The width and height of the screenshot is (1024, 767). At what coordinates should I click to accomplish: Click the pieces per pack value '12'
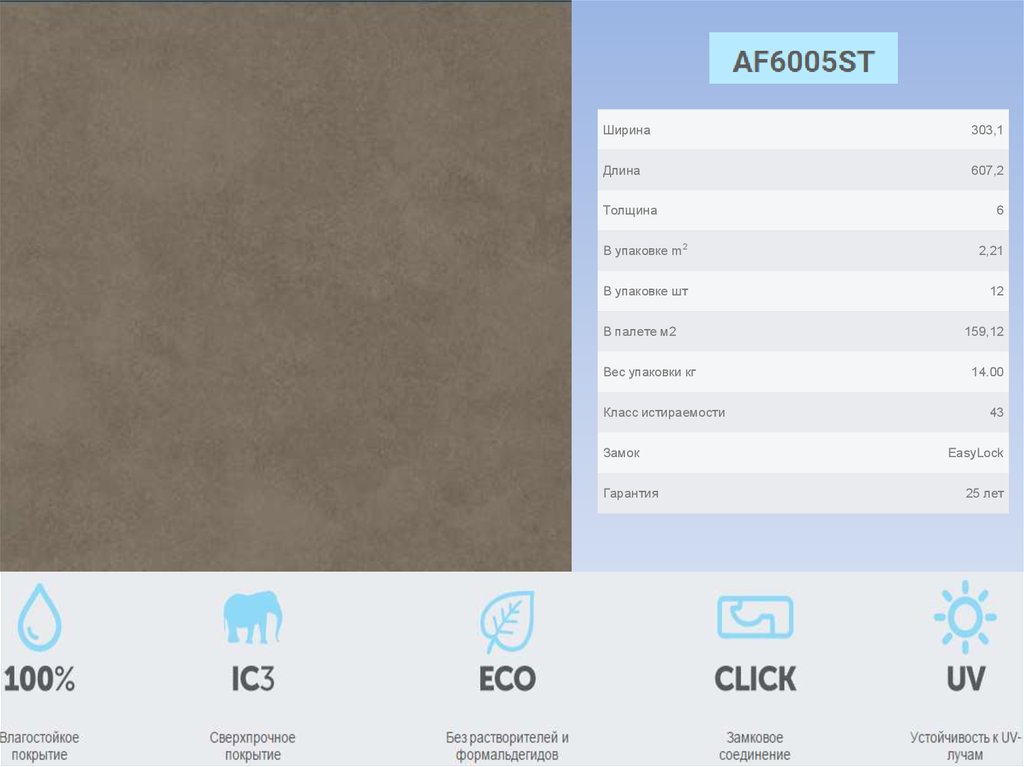[x=997, y=291]
